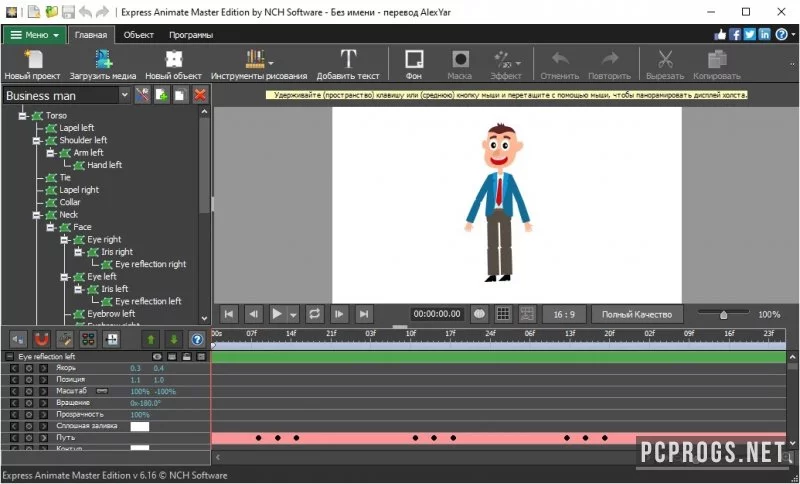Click the Play button
This screenshot has height=484, width=800.
pos(276,314)
